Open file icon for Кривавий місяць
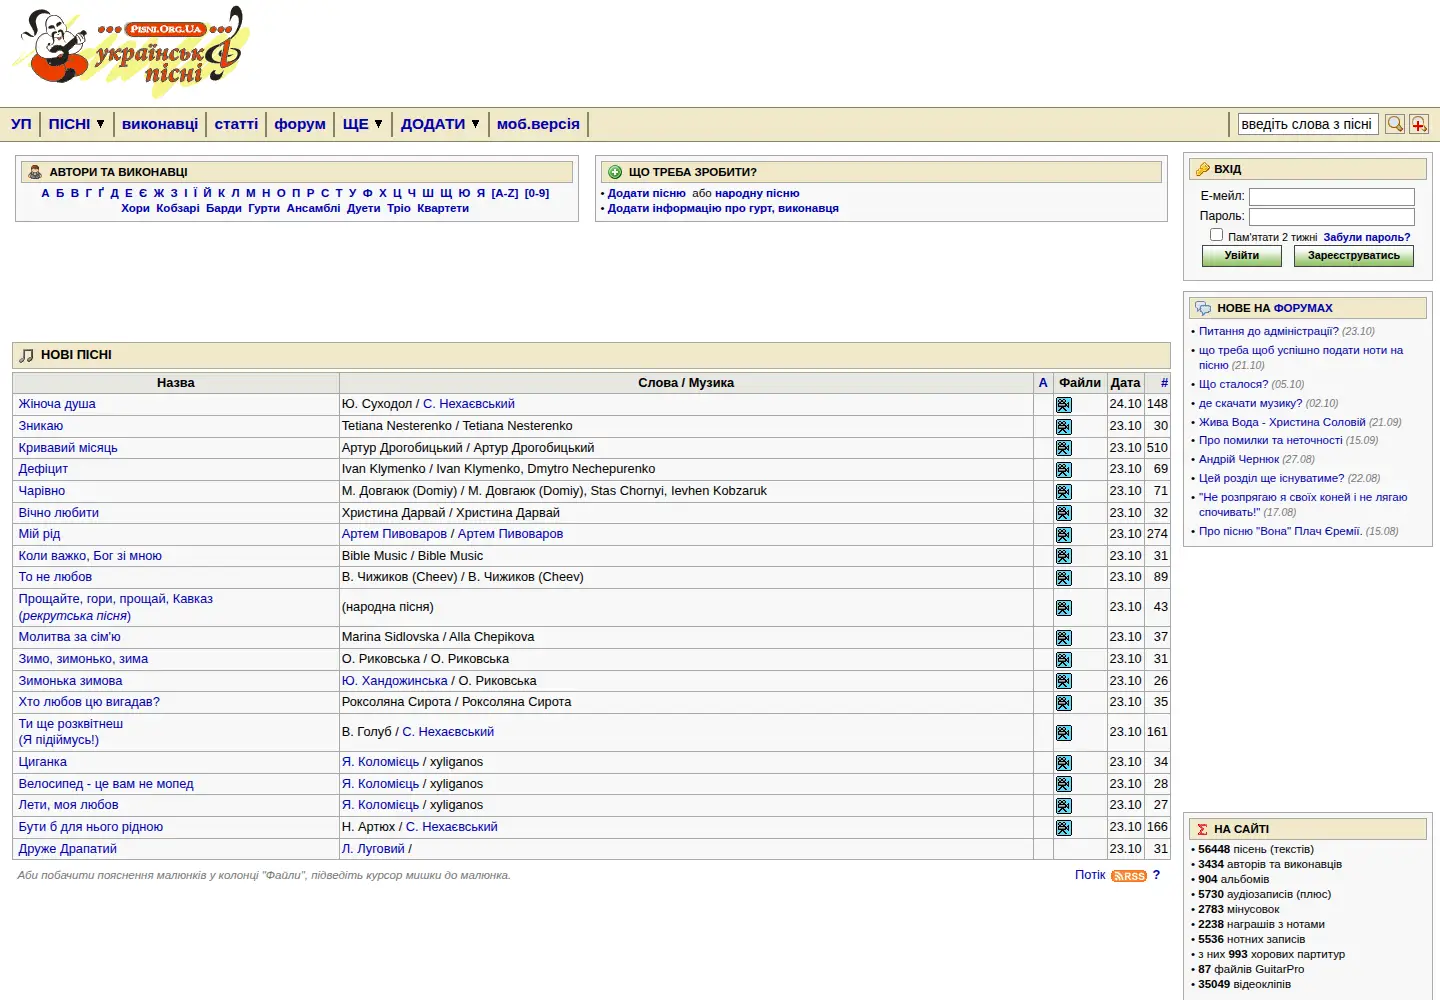Screen dimensions: 1440x1000 [1064, 448]
